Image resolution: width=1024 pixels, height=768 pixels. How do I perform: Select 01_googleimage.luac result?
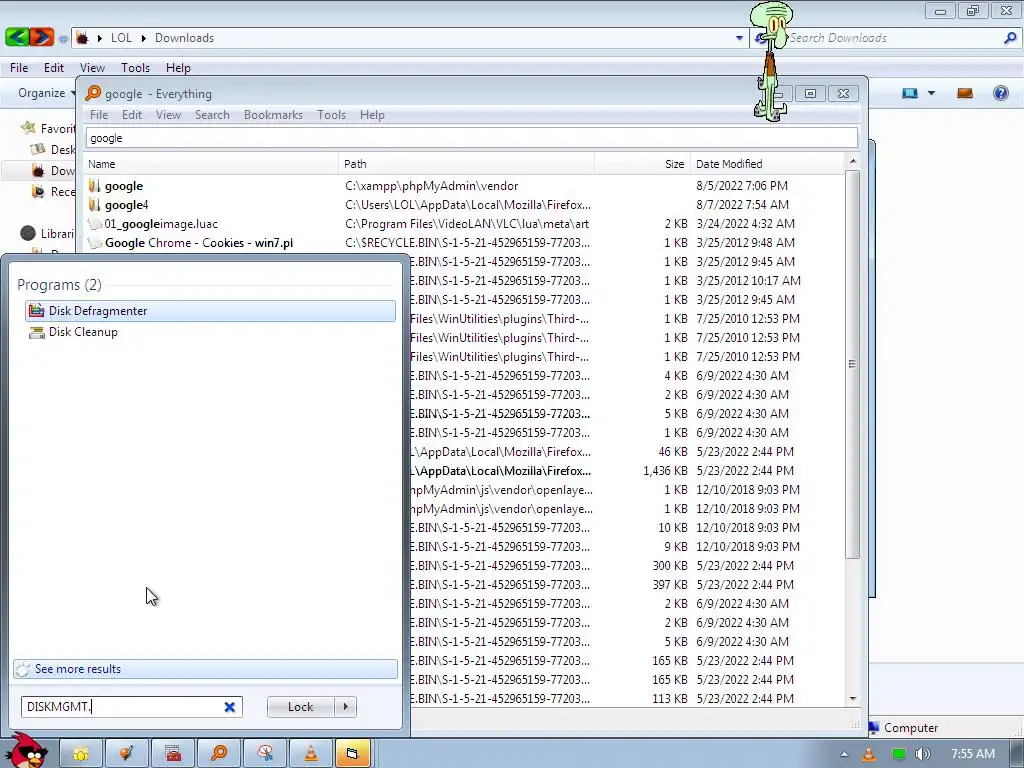tap(161, 223)
